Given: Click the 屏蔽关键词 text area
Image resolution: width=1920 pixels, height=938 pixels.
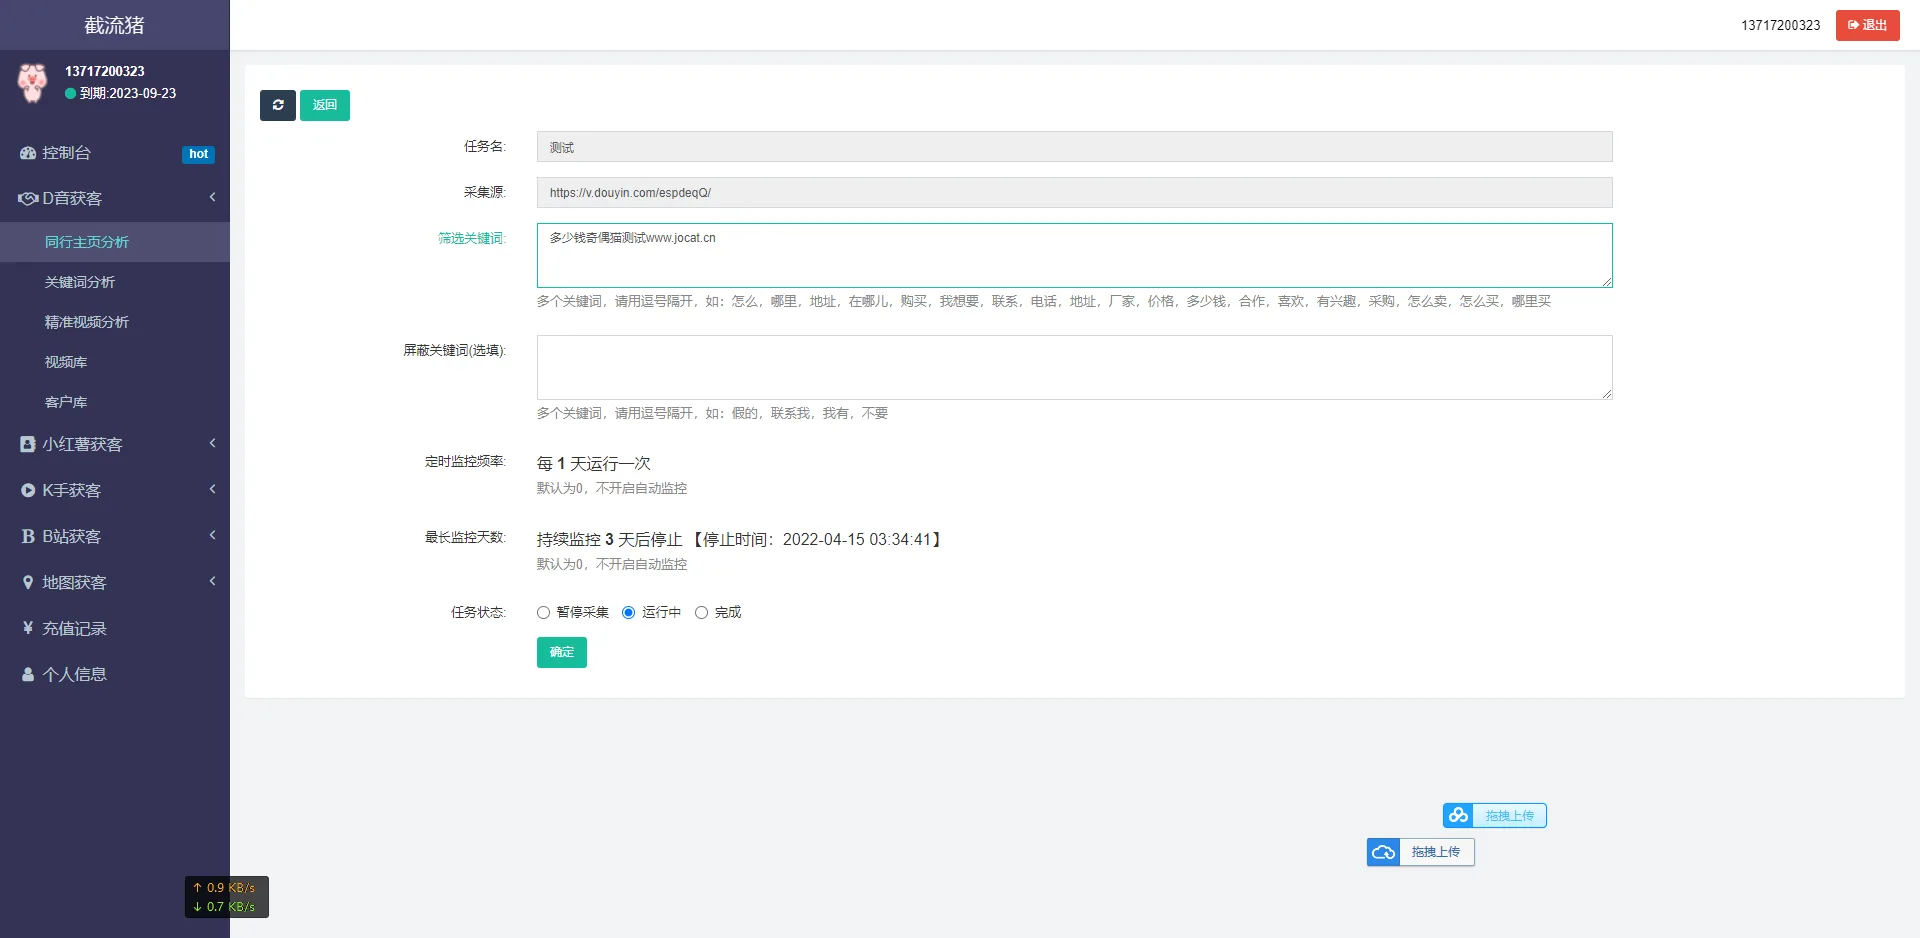Looking at the screenshot, I should [x=1074, y=367].
